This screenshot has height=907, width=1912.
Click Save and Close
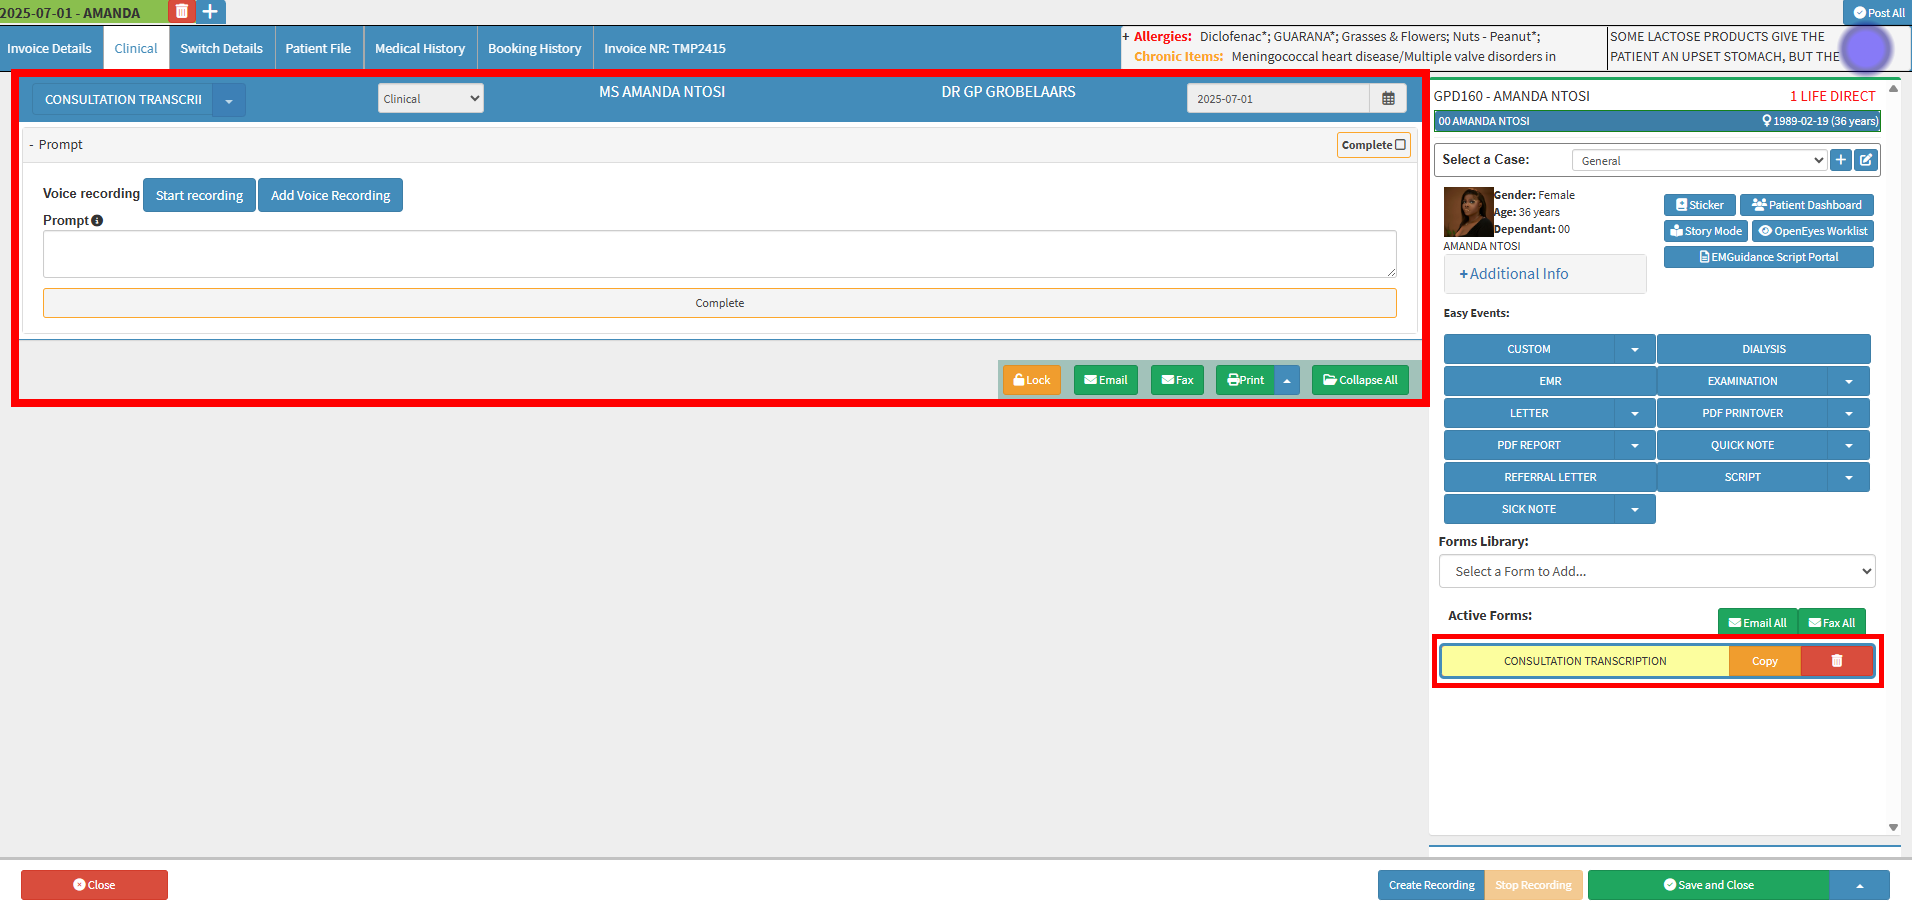[1709, 885]
